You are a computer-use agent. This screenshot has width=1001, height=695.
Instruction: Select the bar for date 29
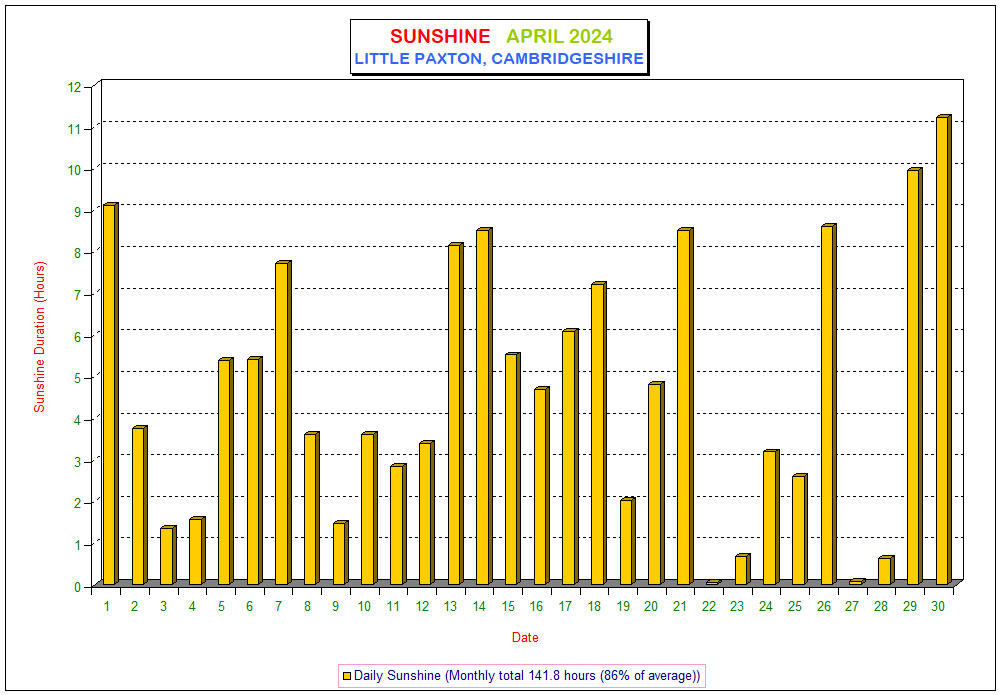point(914,377)
